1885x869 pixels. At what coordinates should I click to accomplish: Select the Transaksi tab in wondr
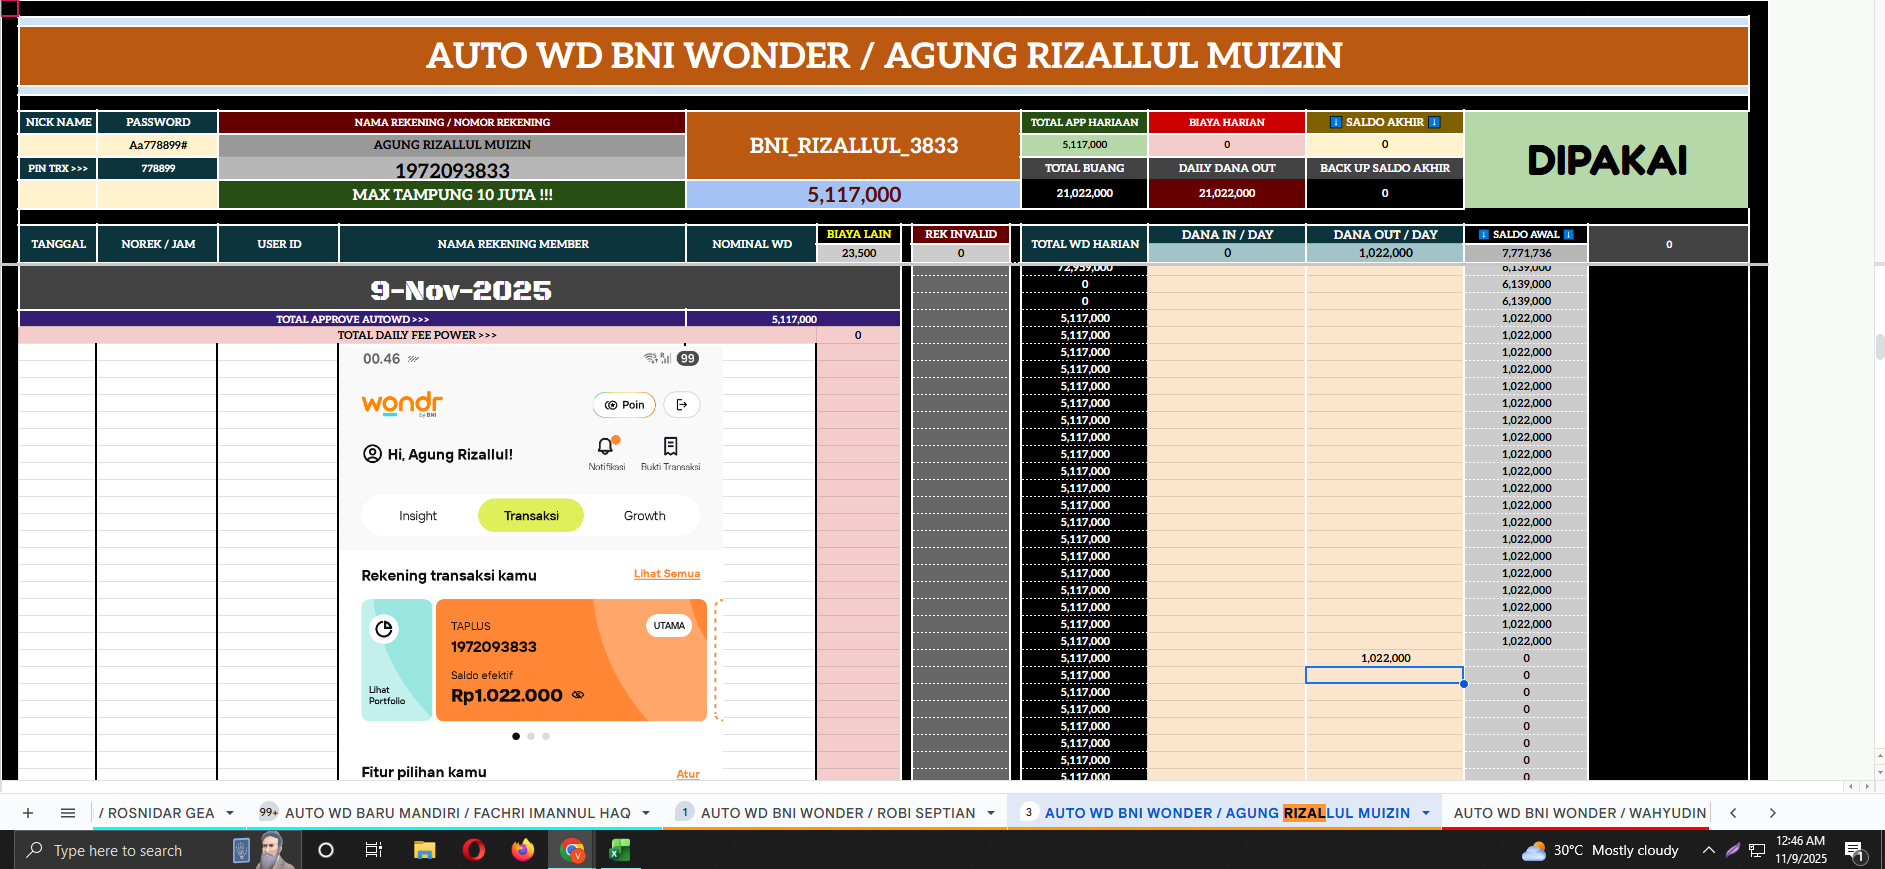point(531,516)
